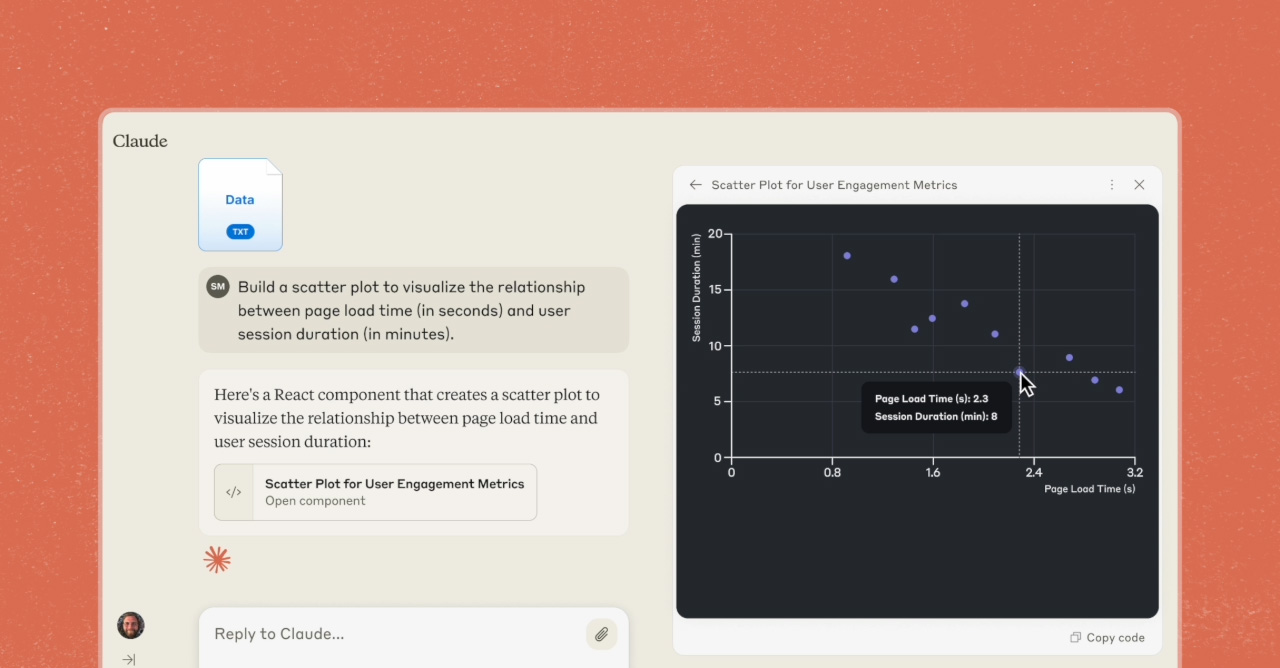
Task: Click the Copy code button
Action: (x=1115, y=638)
